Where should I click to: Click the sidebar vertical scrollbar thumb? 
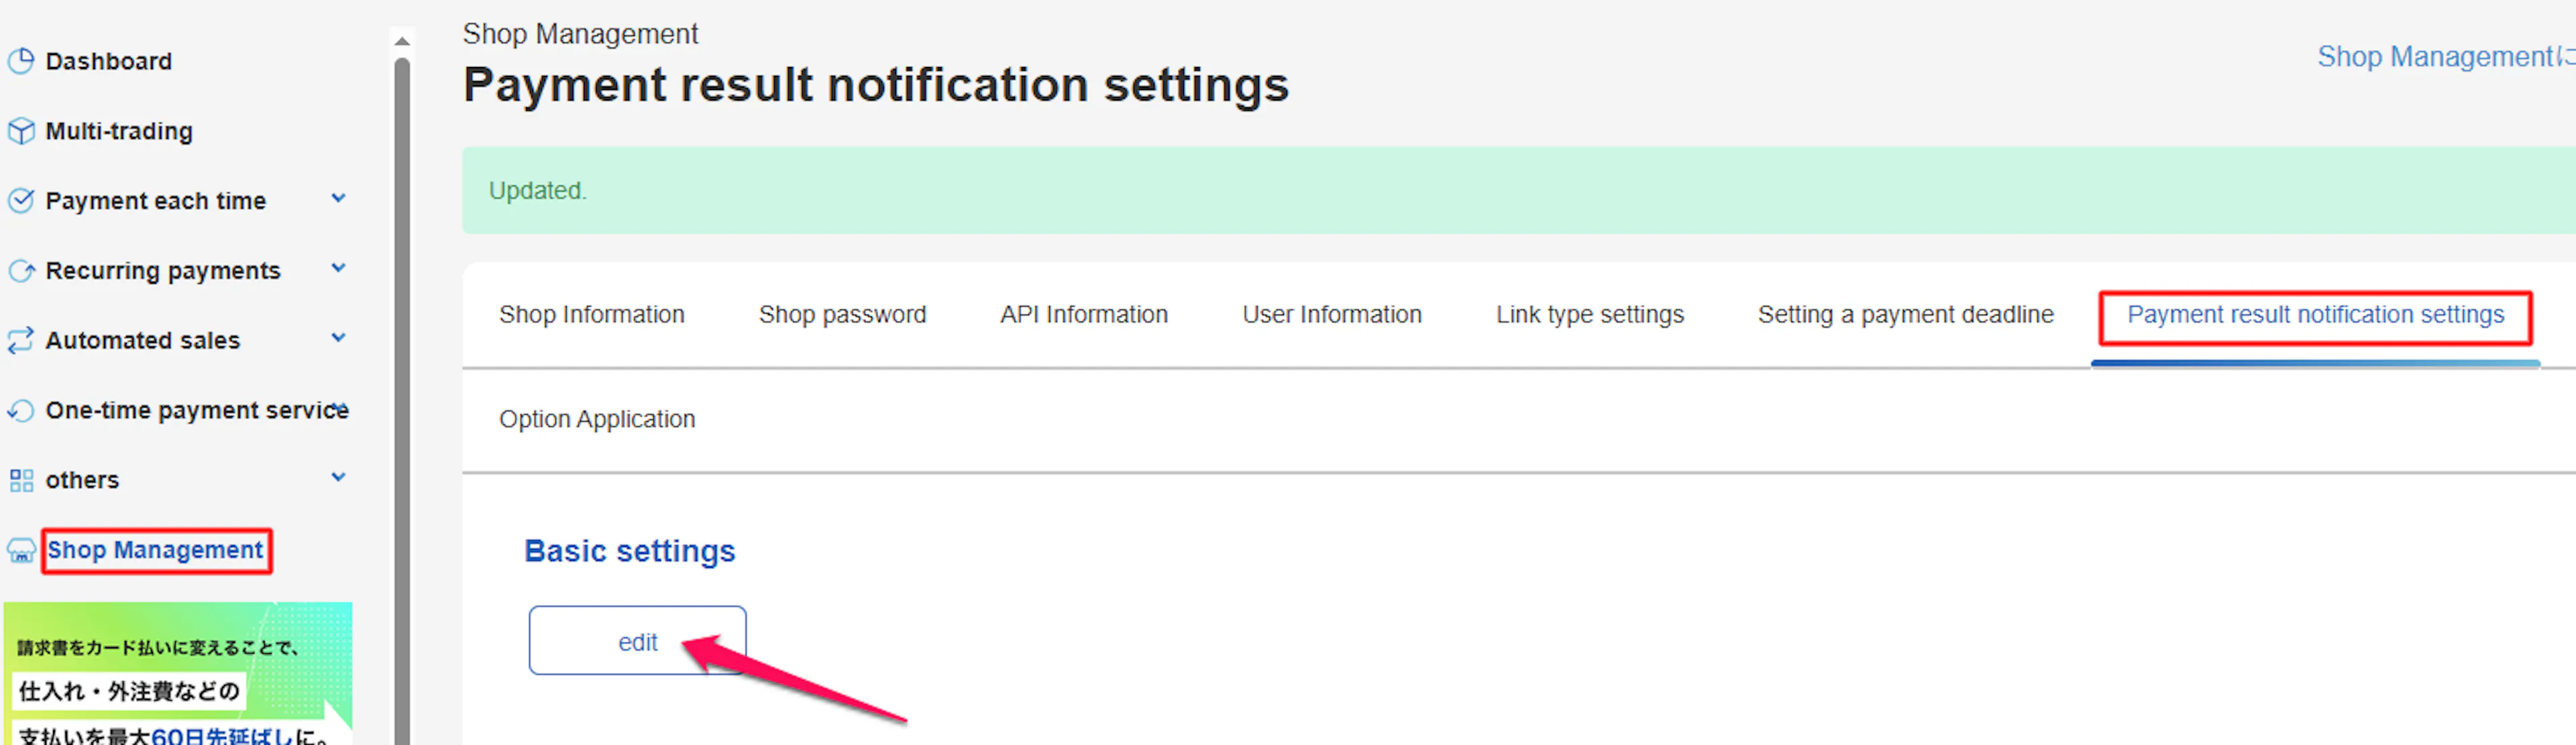pos(402,400)
